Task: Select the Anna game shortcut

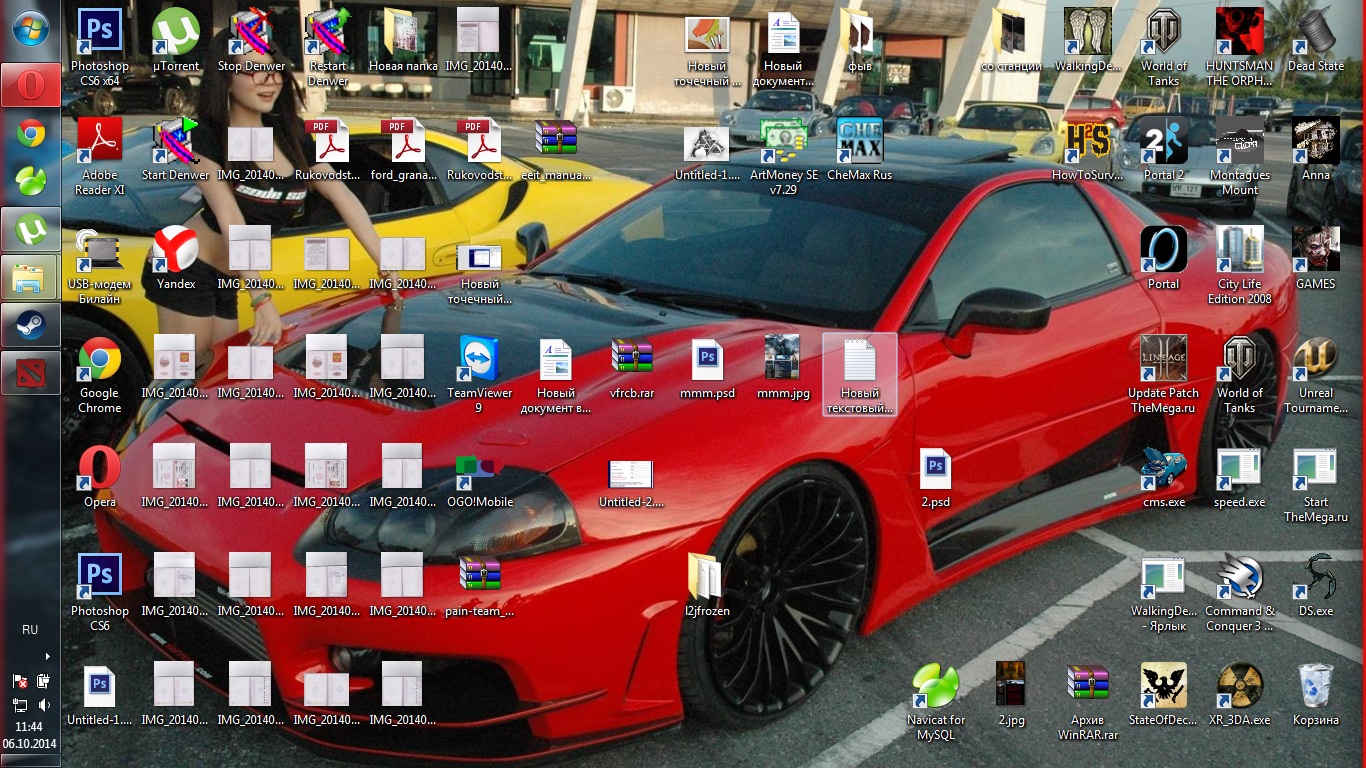Action: (x=1315, y=149)
